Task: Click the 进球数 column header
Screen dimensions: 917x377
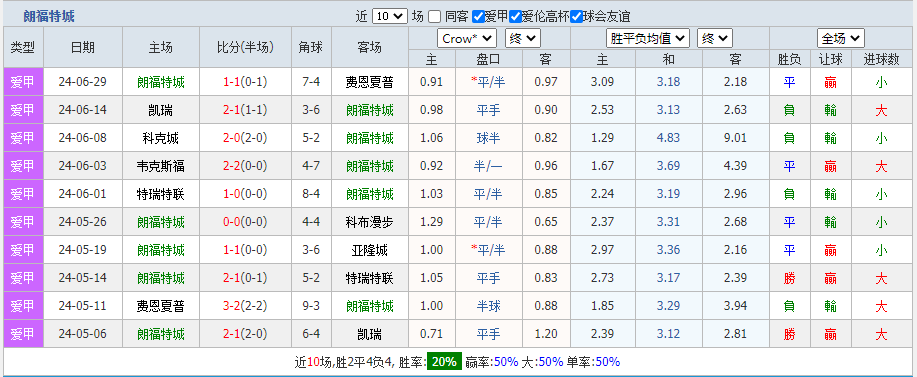Action: 882,59
